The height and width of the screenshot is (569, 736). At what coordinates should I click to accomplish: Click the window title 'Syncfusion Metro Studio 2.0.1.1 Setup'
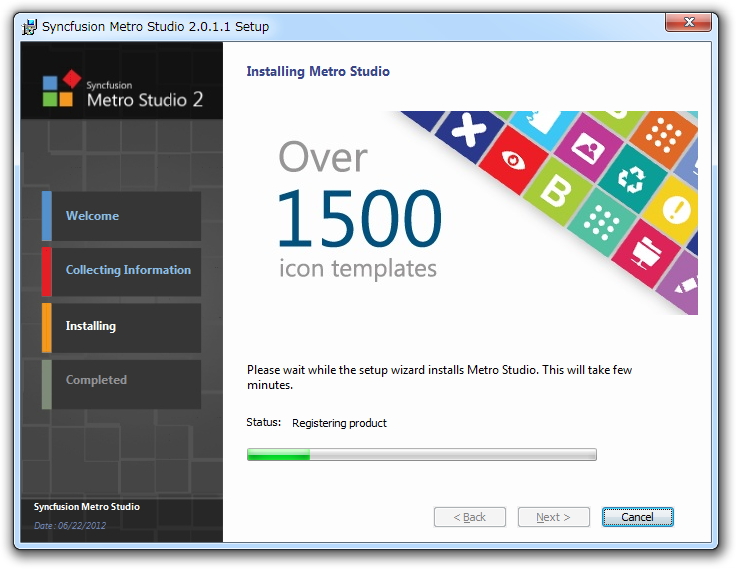pos(155,27)
